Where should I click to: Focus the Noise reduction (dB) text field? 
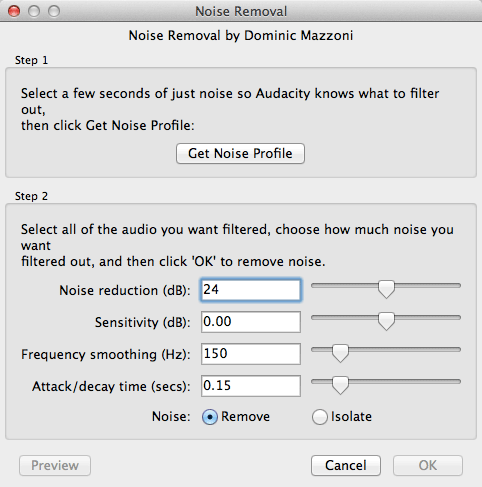[251, 290]
